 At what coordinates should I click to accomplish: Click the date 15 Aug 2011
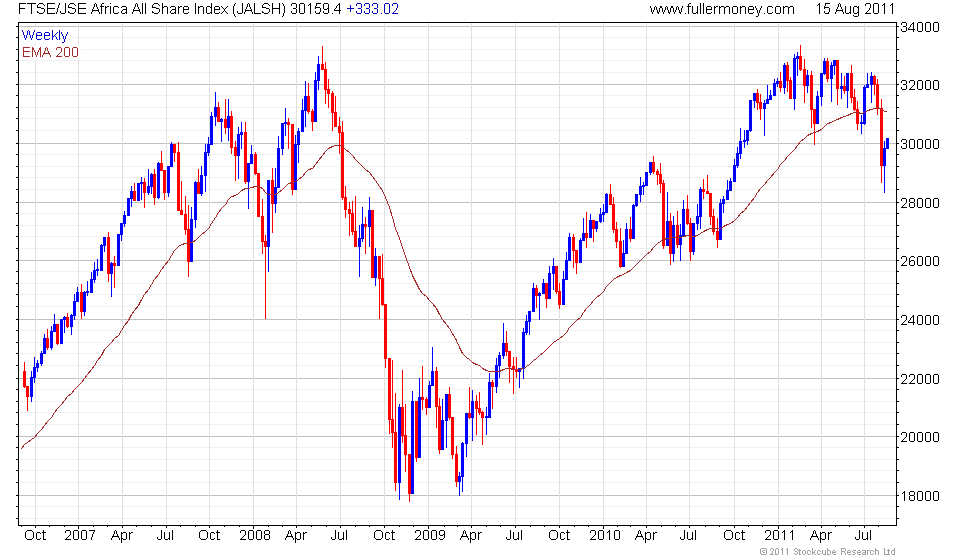click(855, 9)
